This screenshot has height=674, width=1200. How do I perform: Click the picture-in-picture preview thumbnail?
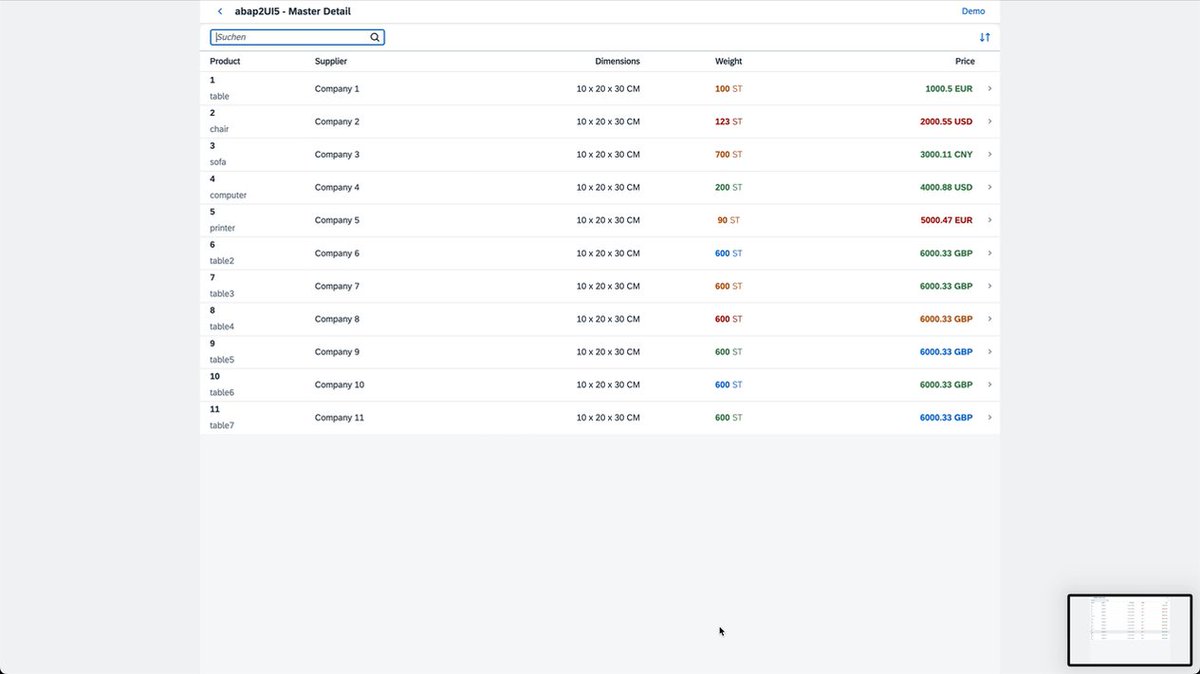click(1130, 630)
